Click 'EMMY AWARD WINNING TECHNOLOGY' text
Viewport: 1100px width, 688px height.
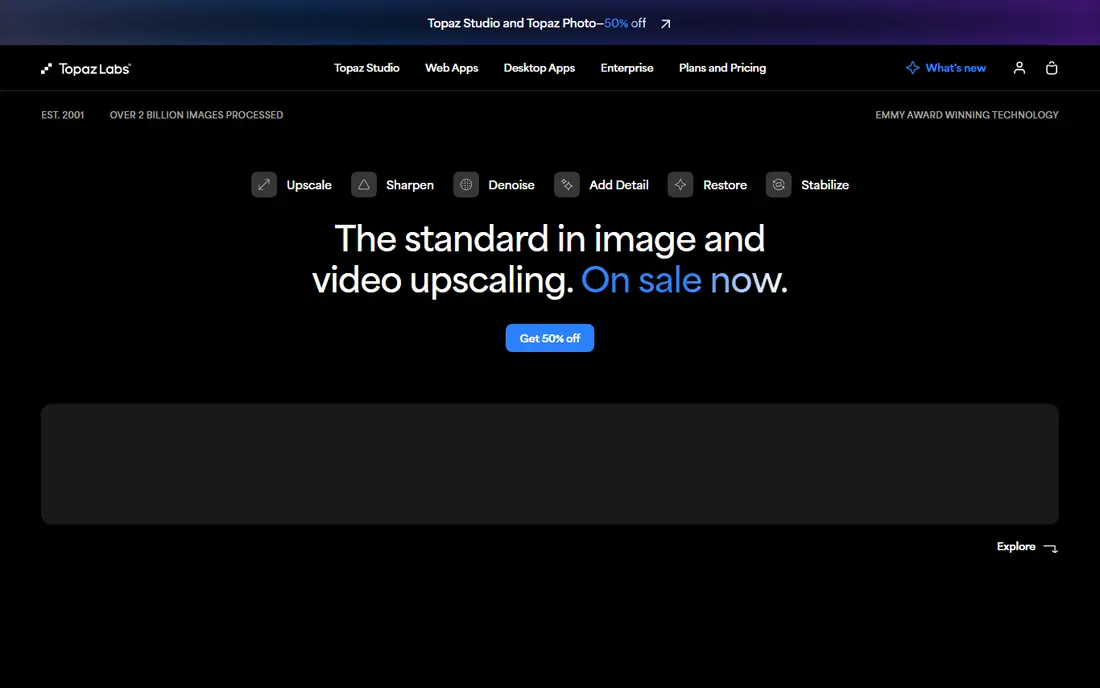pos(967,115)
